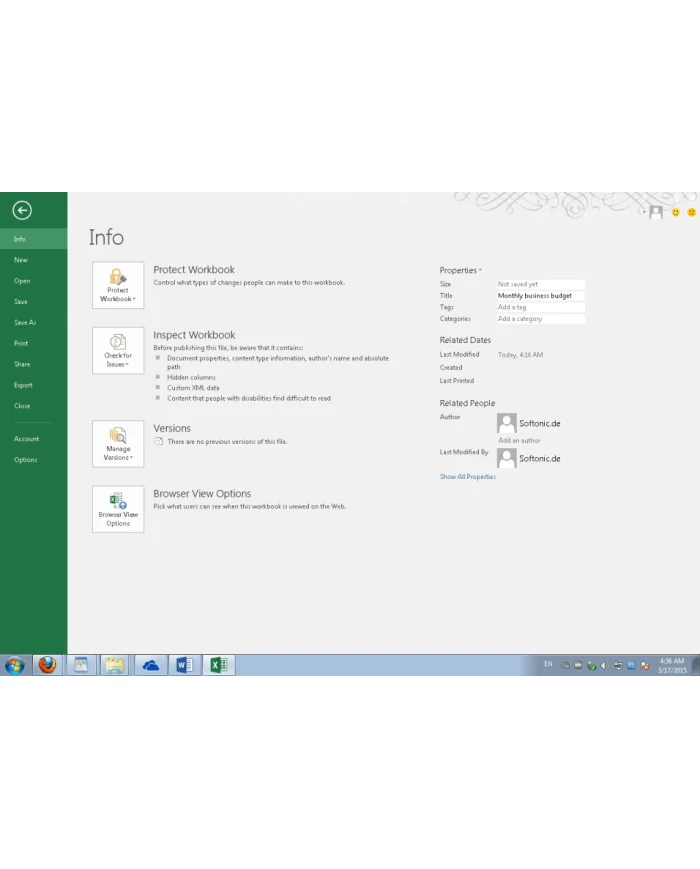Click Last Modified By Softonic.de avatar

[x=507, y=458]
